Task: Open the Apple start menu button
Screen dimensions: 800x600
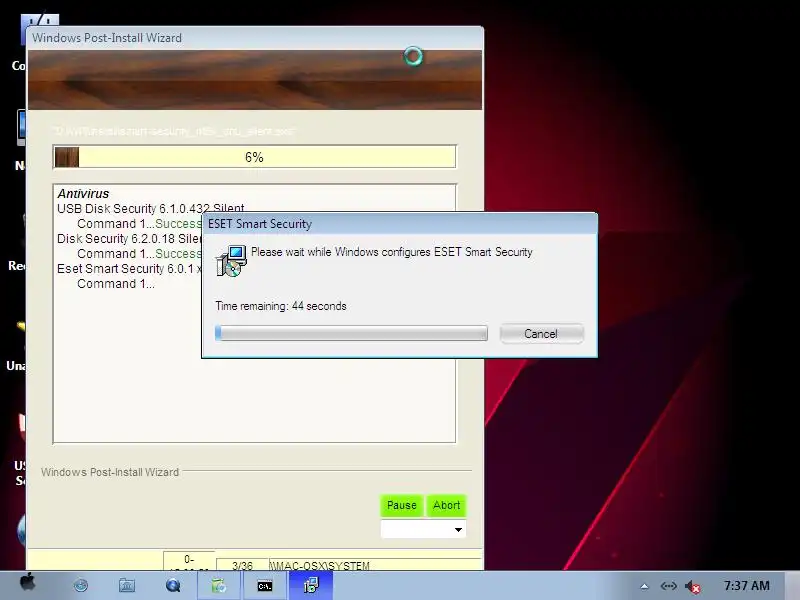Action: [x=28, y=583]
